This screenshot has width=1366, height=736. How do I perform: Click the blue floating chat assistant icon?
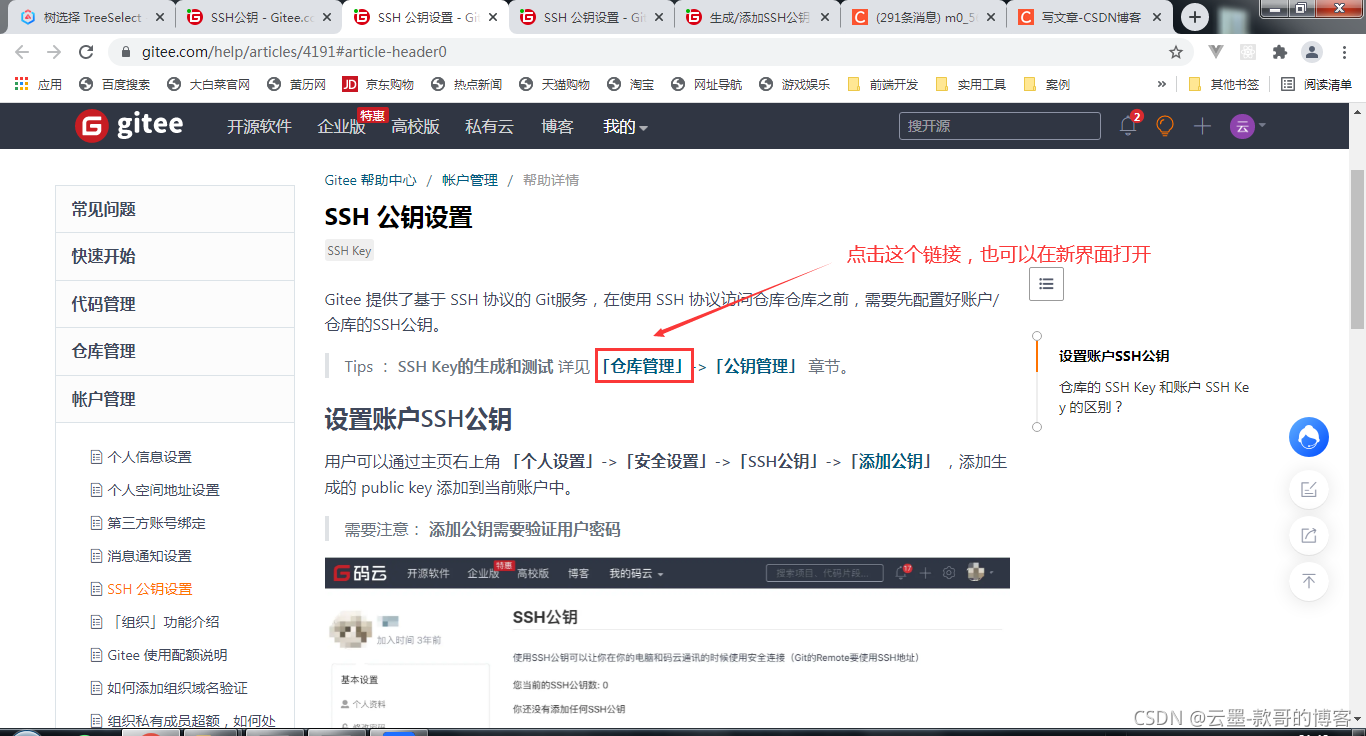tap(1309, 437)
